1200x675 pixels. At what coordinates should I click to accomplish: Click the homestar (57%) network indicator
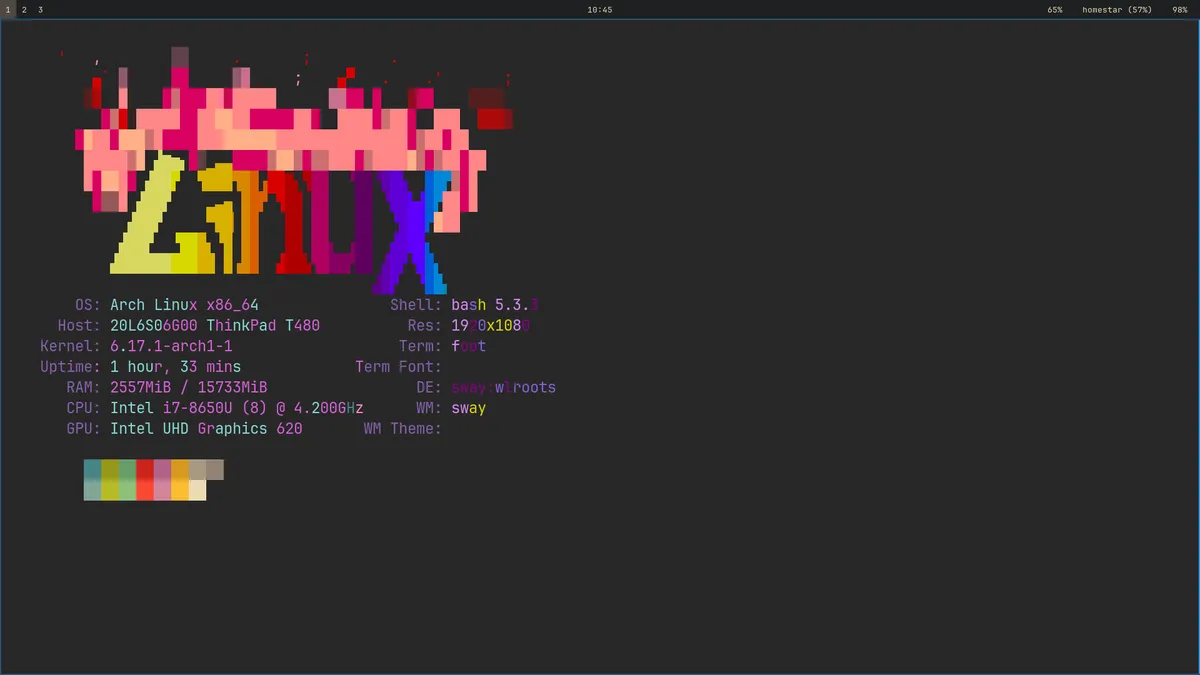coord(1116,9)
